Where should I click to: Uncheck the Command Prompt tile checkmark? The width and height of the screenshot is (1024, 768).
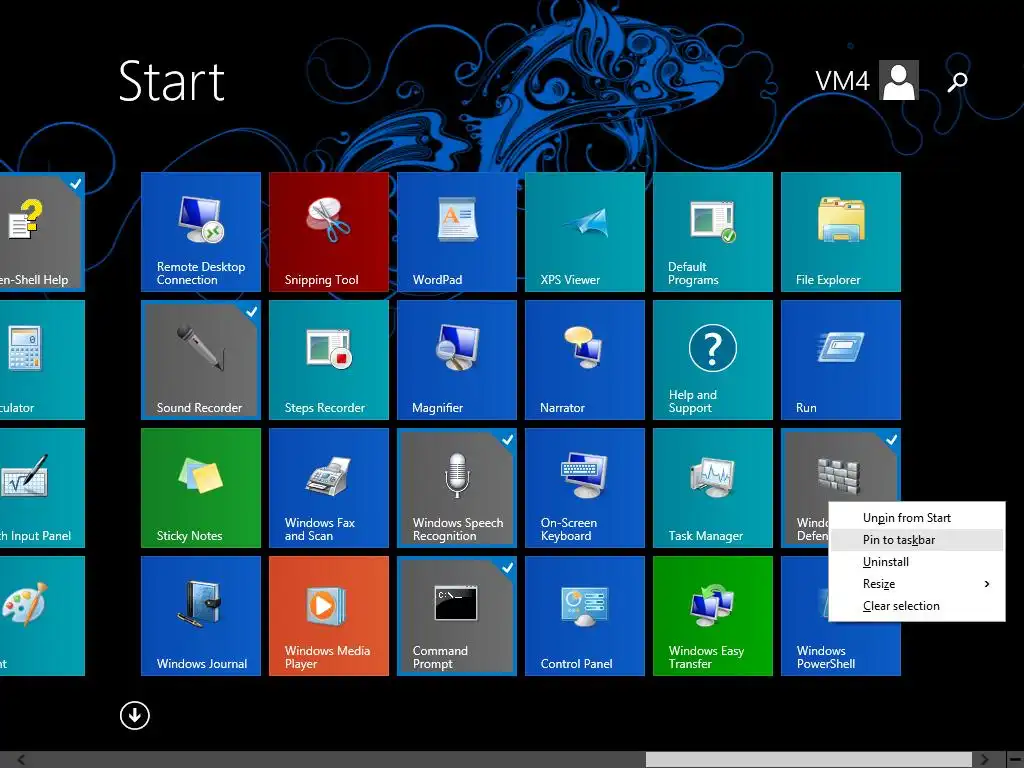[507, 567]
